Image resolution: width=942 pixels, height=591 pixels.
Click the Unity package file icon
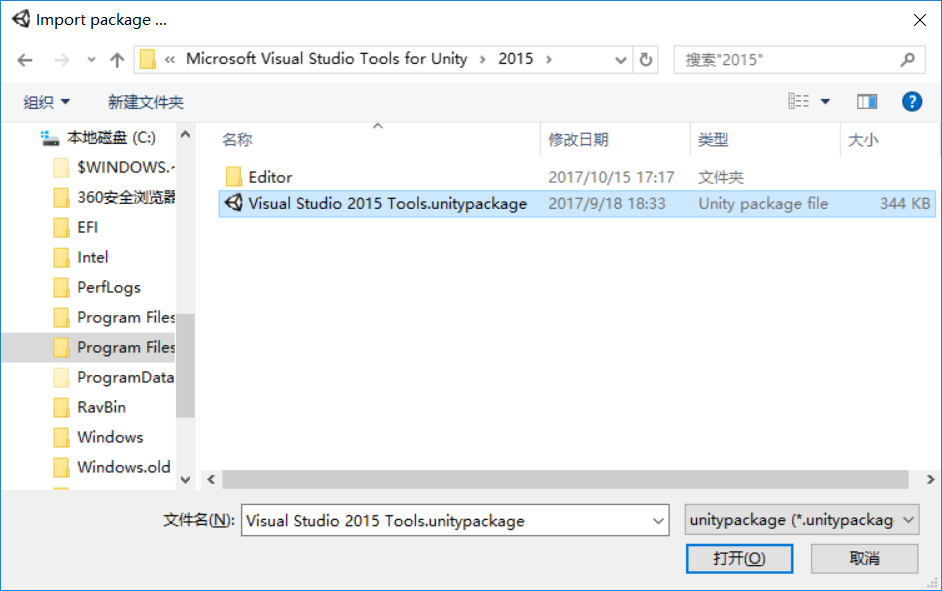pos(233,203)
